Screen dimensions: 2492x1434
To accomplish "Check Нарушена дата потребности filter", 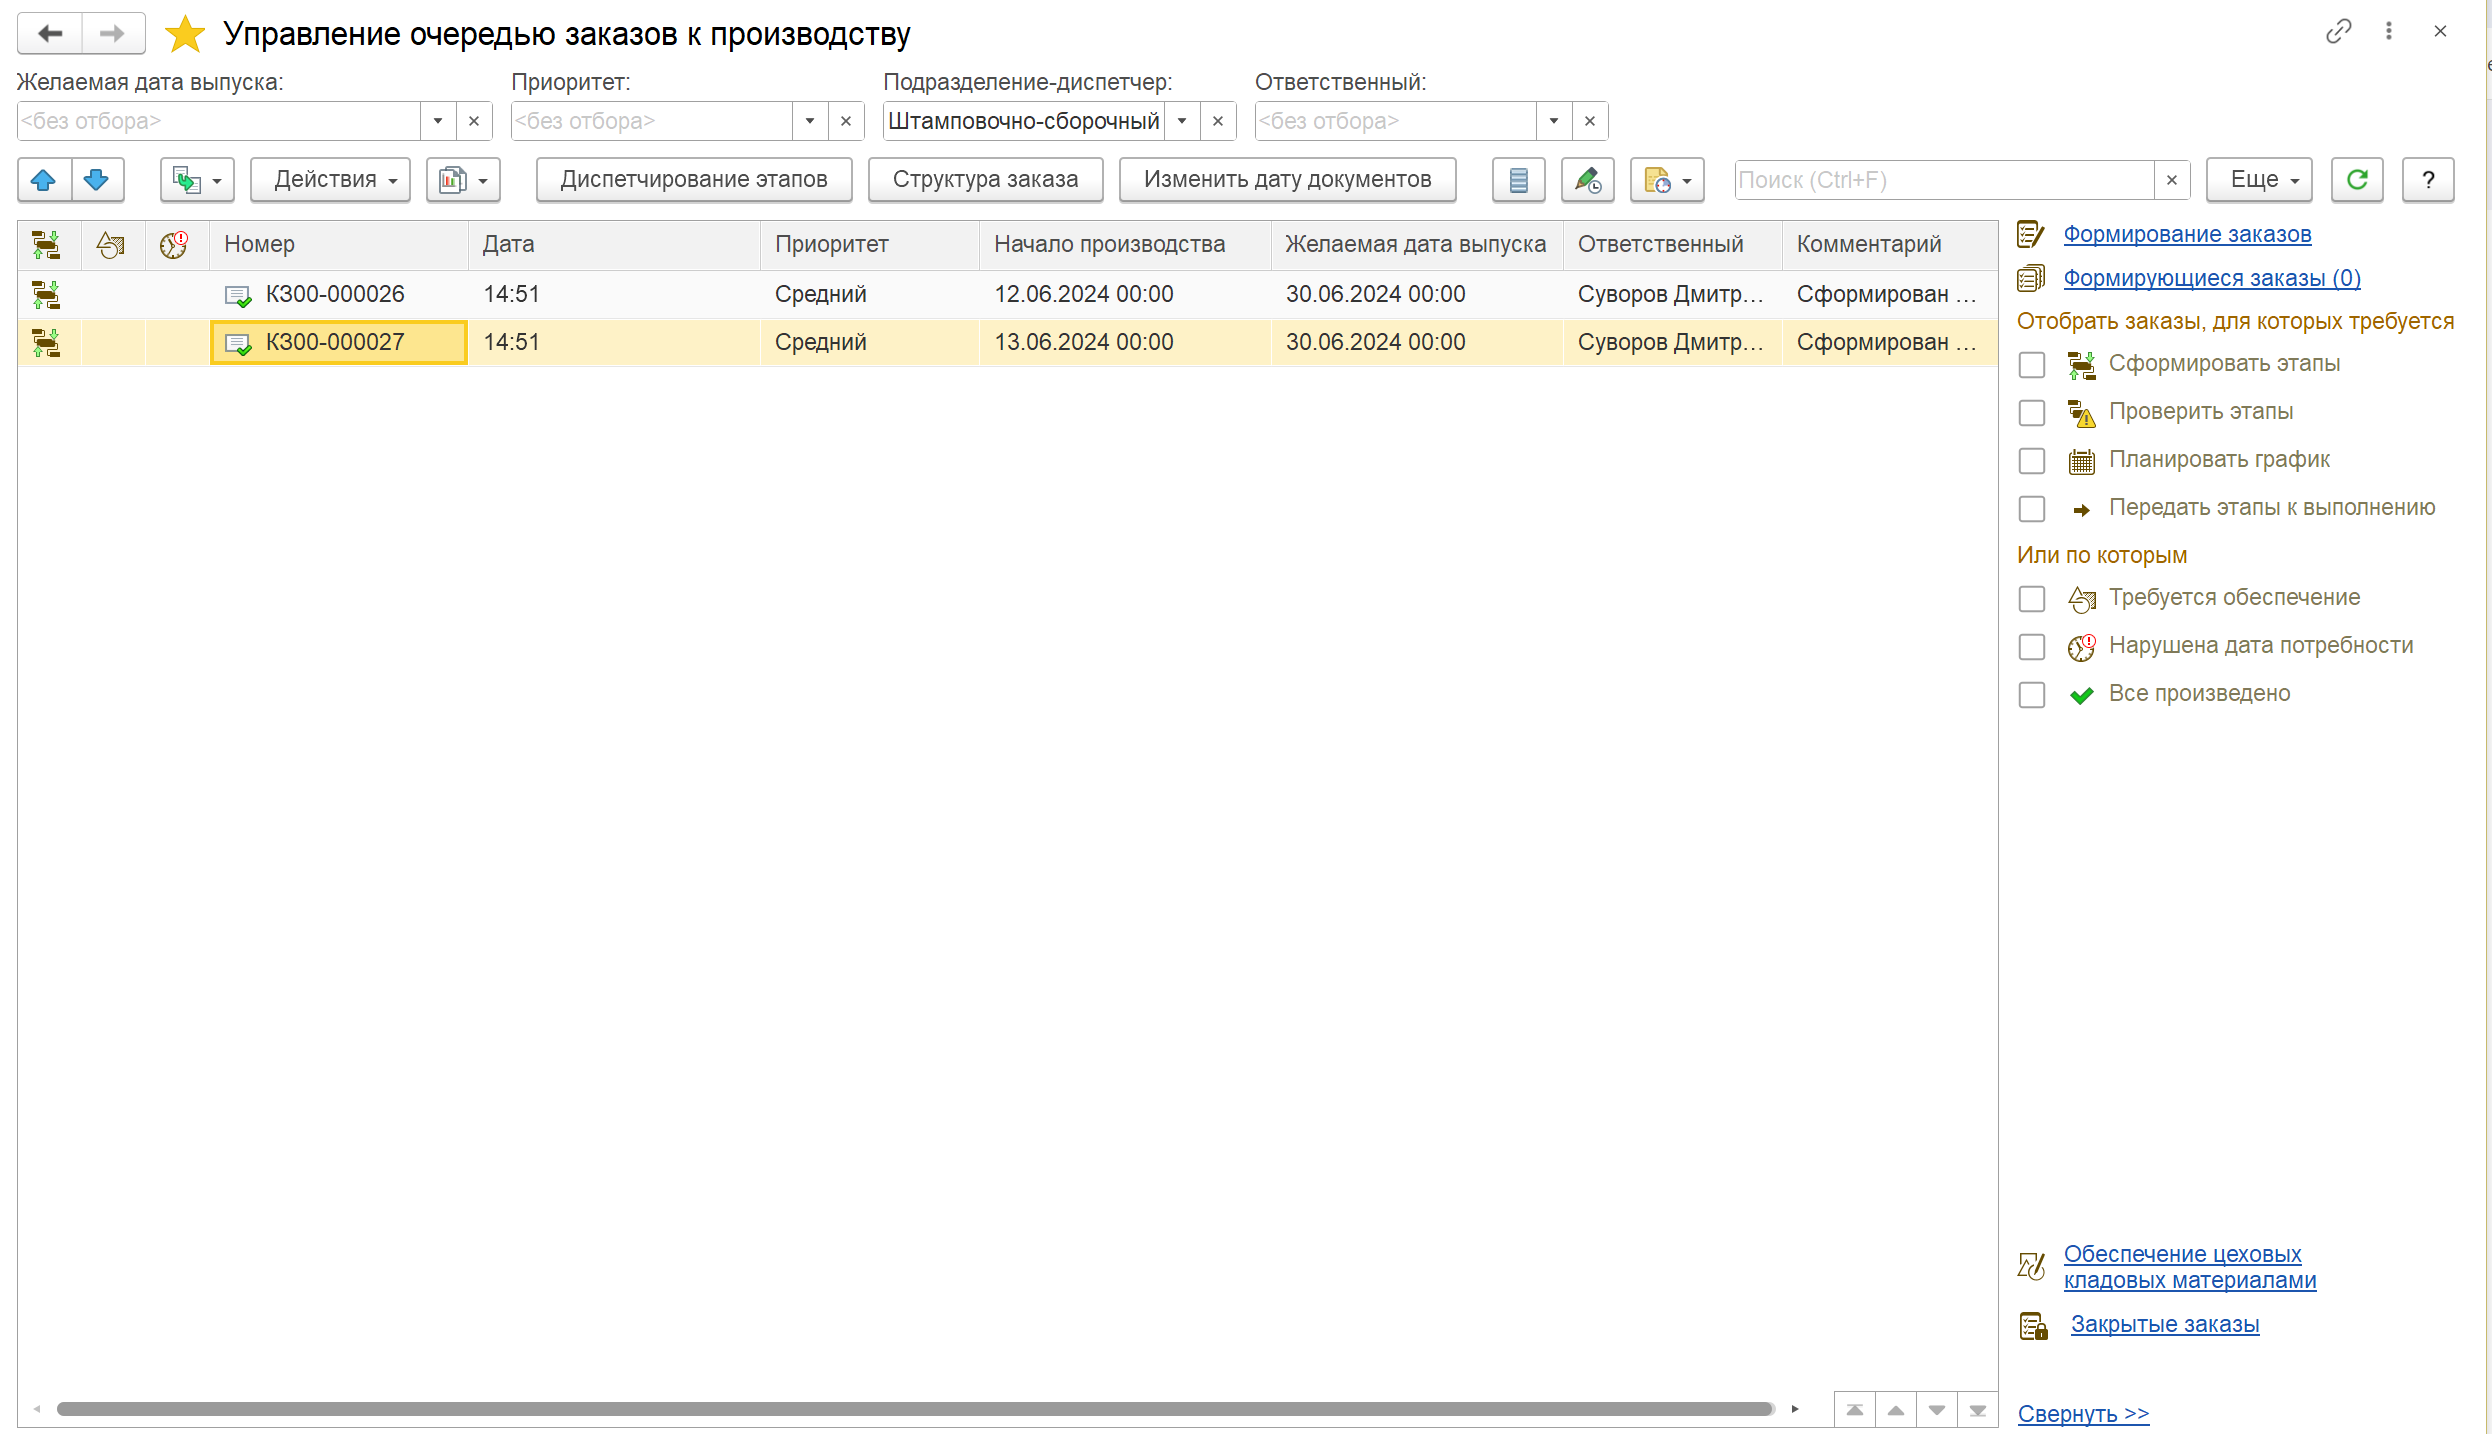I will (2032, 647).
